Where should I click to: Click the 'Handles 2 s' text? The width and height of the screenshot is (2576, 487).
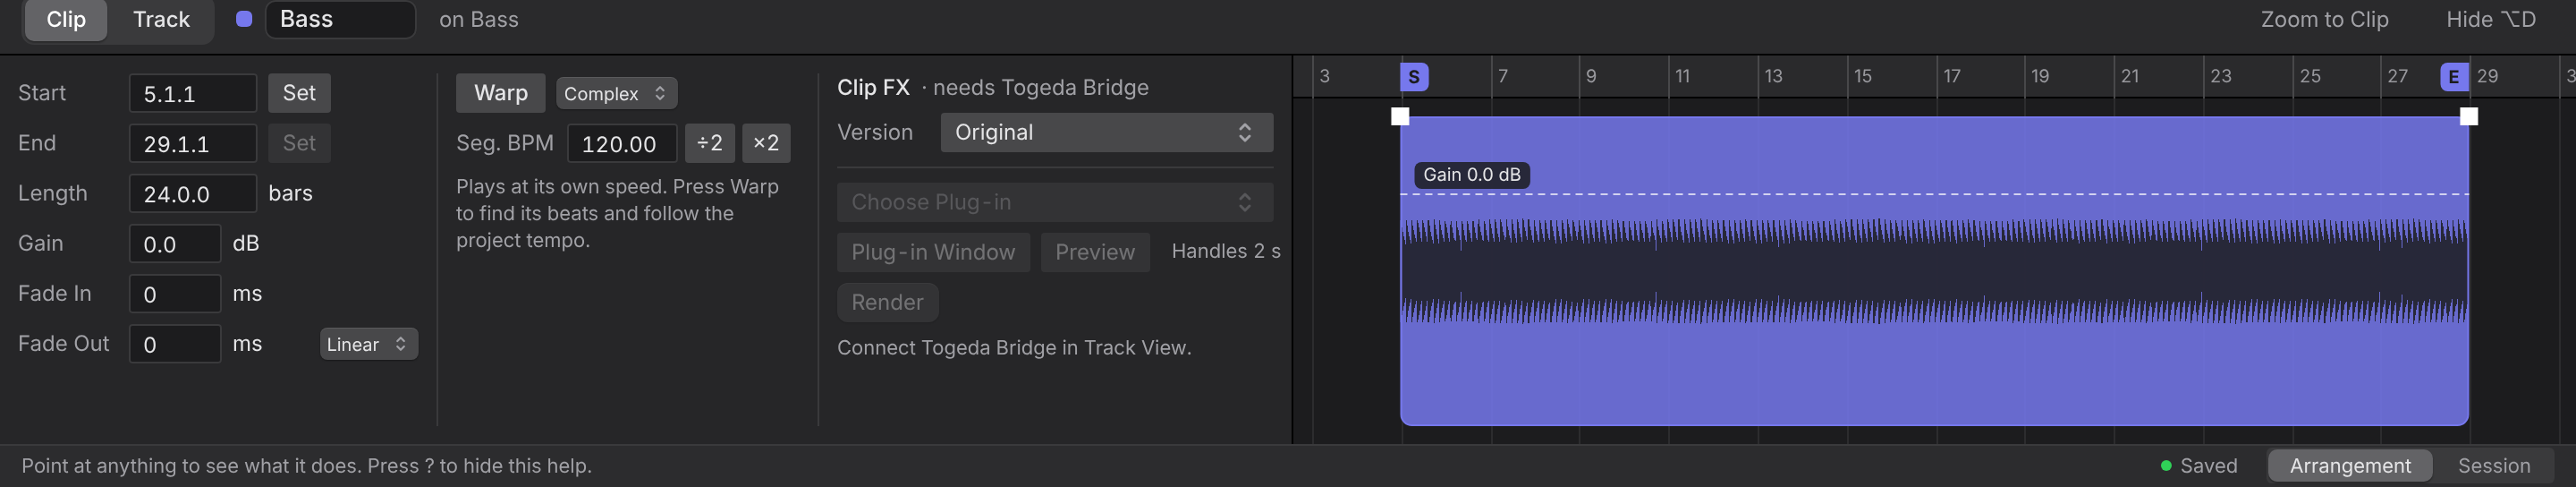(1226, 251)
